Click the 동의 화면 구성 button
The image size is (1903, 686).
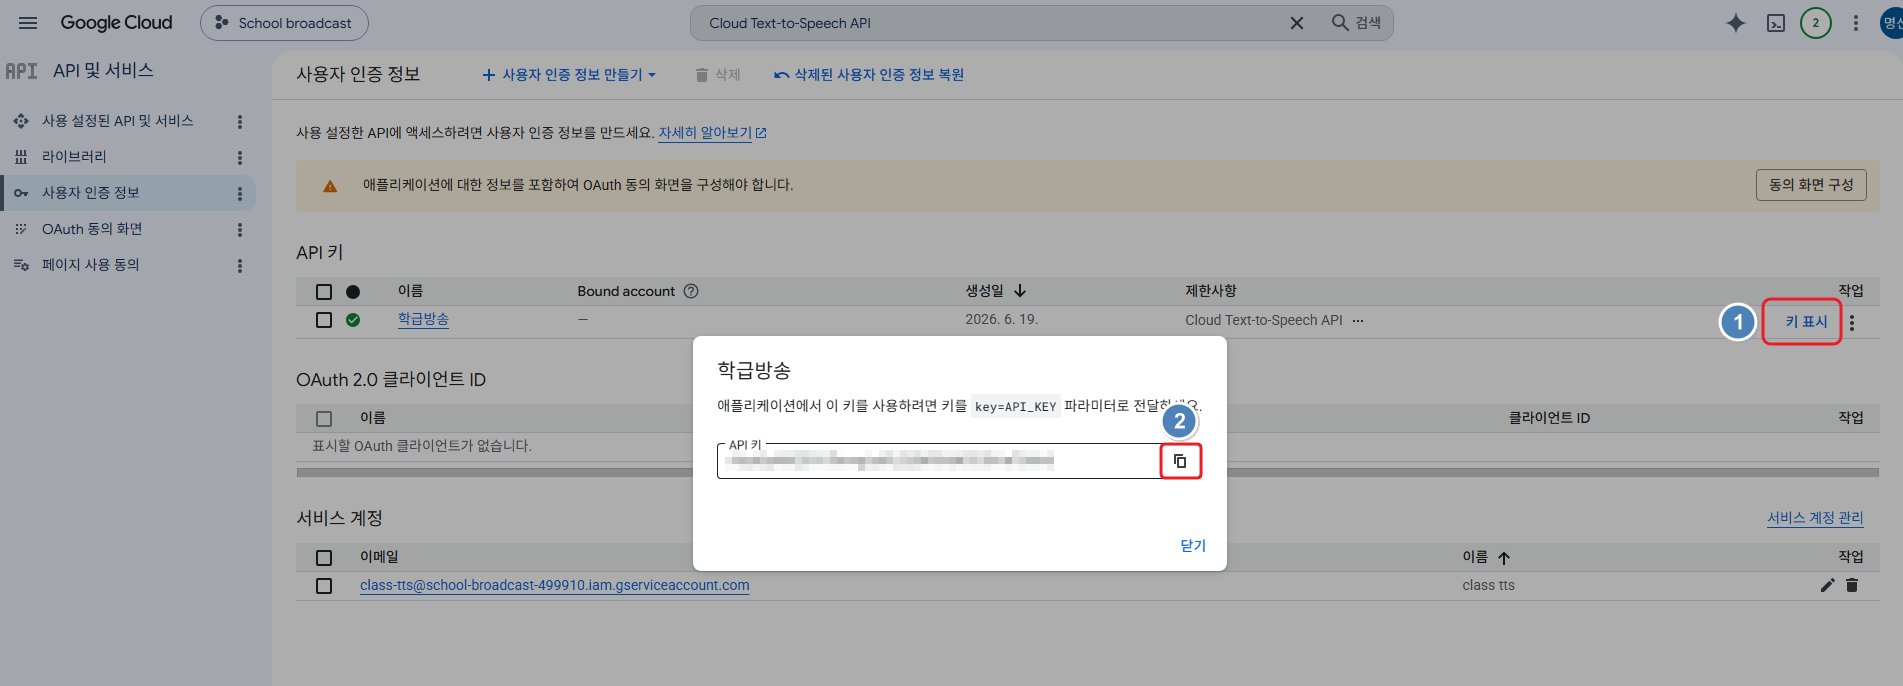coord(1811,185)
